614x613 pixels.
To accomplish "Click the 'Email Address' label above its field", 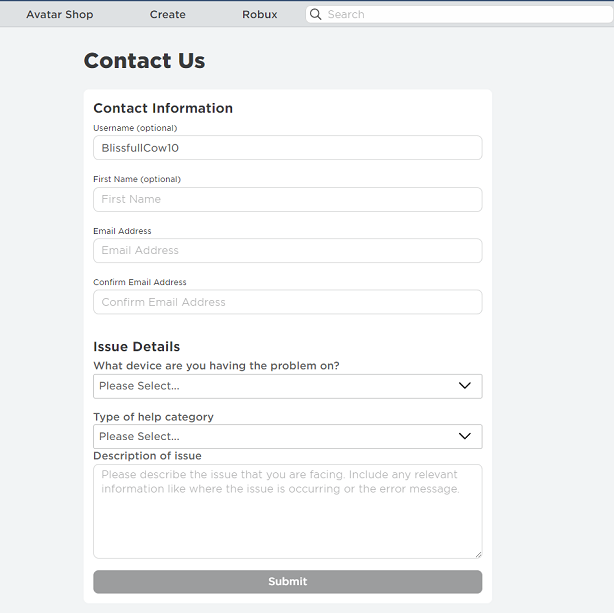I will coord(122,231).
